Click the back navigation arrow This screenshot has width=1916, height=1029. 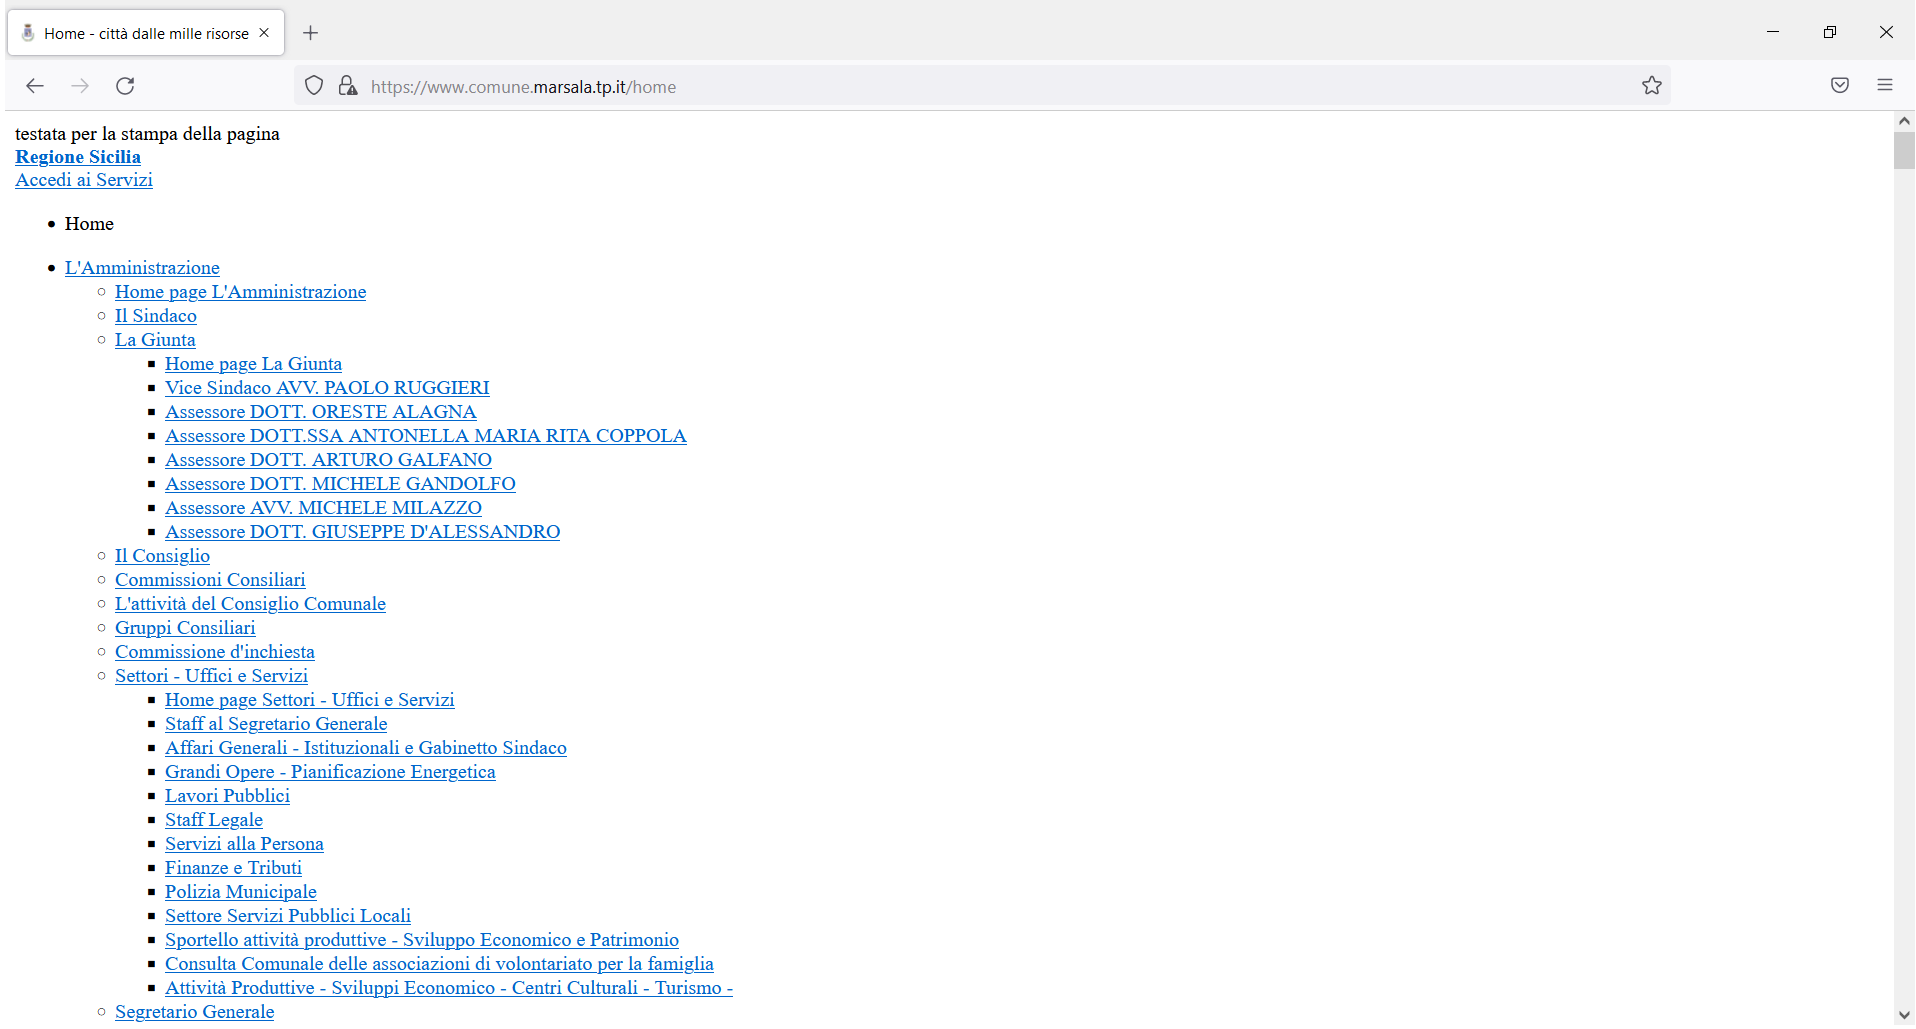[35, 86]
